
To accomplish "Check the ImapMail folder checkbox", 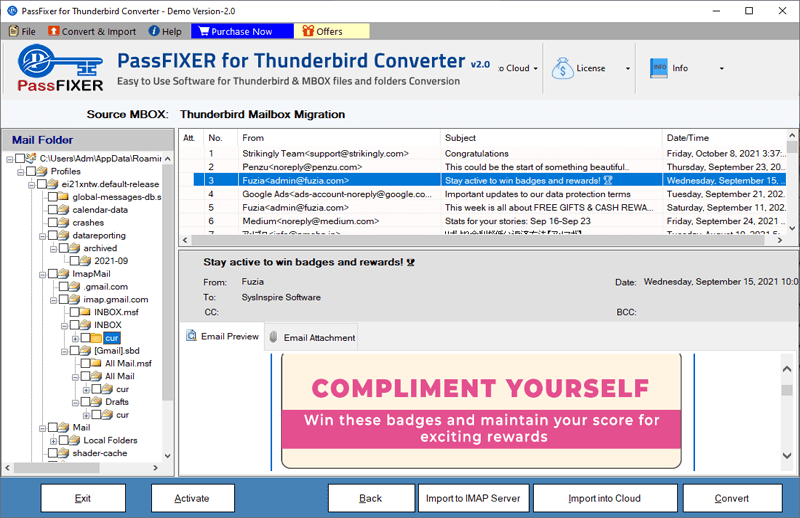I will coord(53,274).
